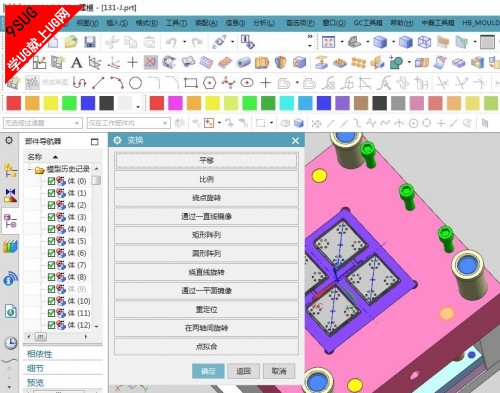Select the Text 'A' tool
This screenshot has width=500, height=393.
[76, 62]
